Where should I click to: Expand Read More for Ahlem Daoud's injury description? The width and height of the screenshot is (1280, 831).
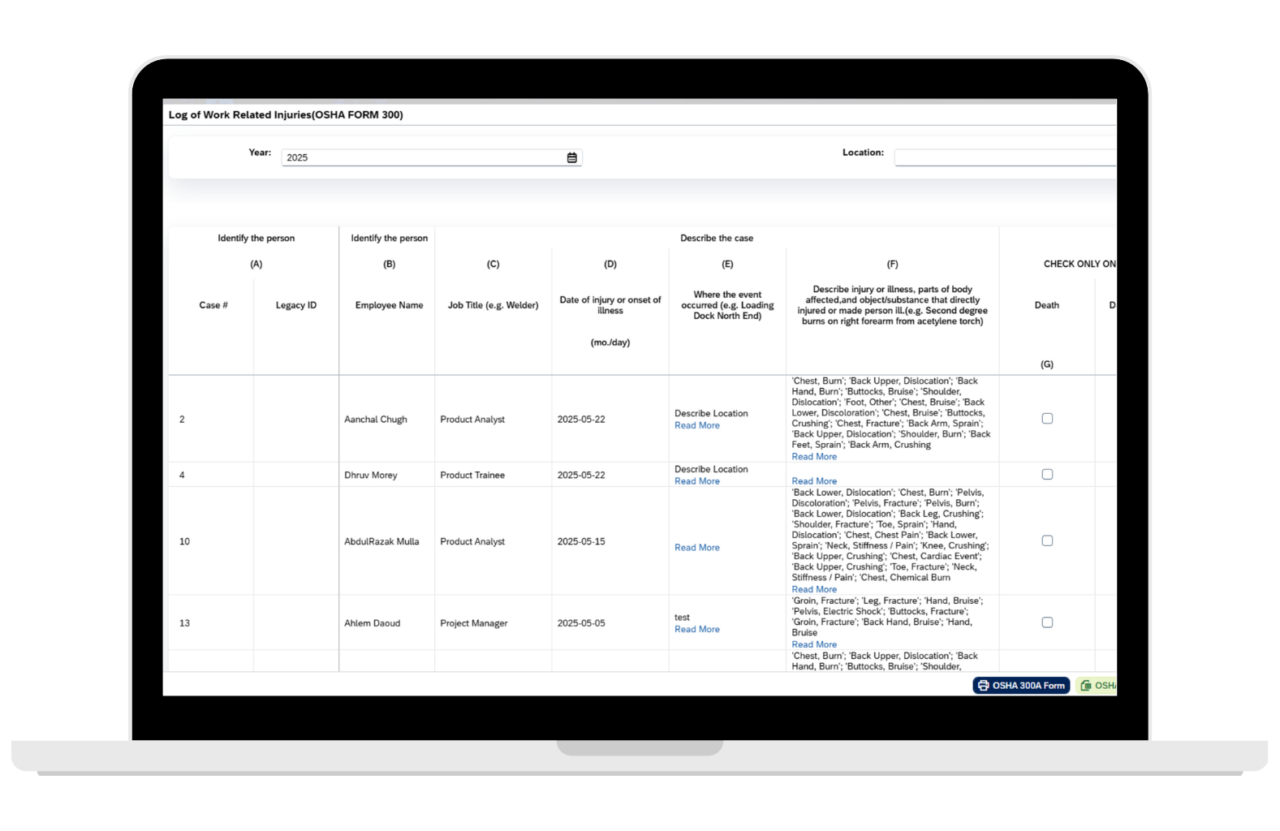[814, 645]
